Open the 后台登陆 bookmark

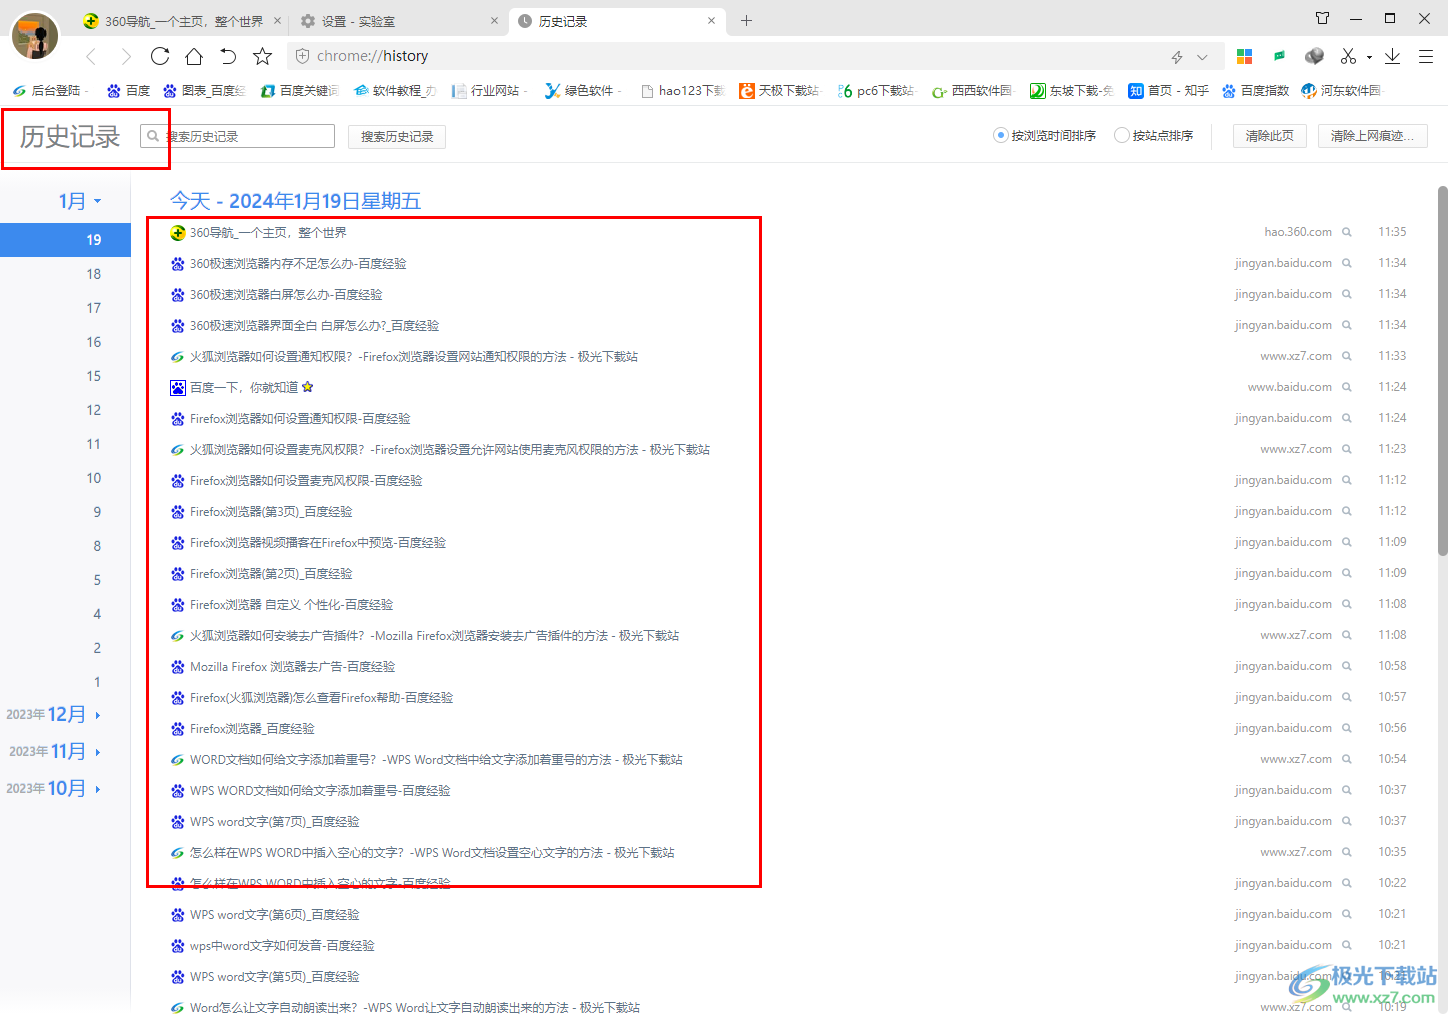click(x=49, y=90)
